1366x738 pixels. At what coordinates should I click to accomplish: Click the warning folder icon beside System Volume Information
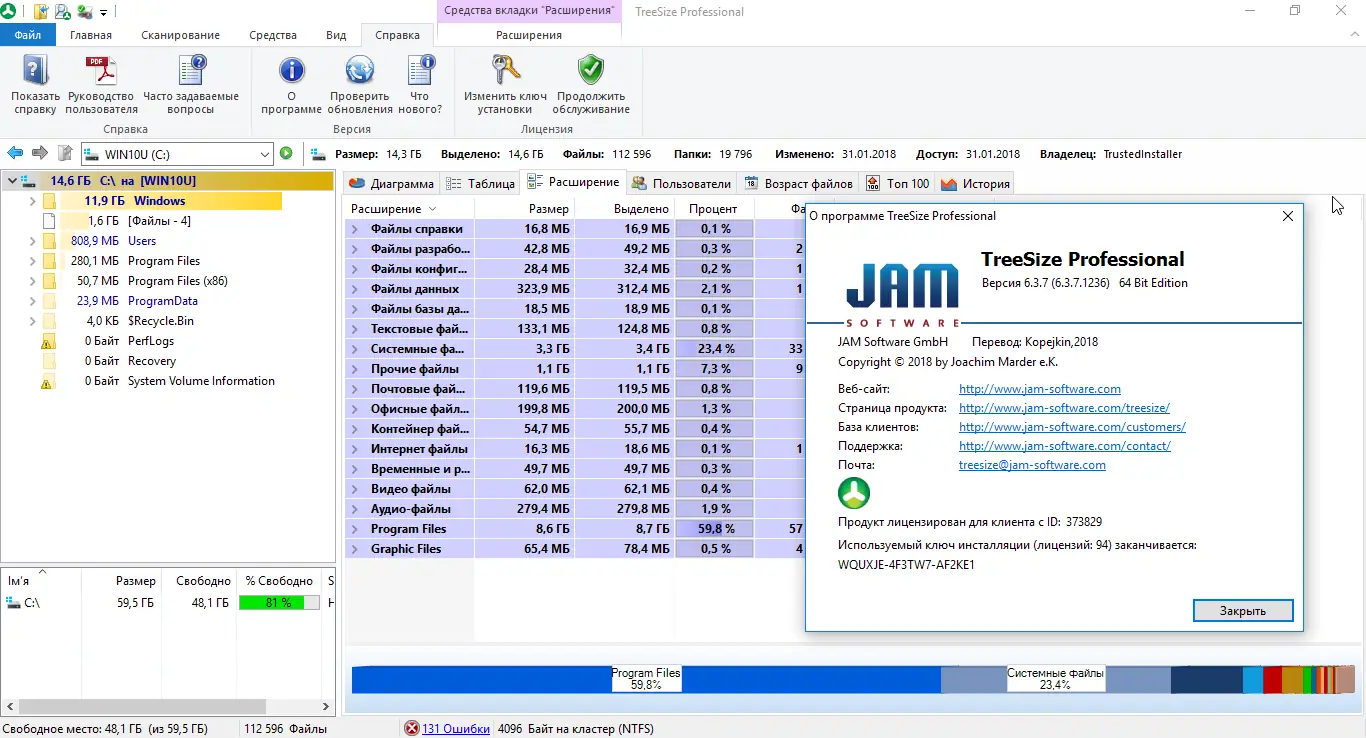(x=46, y=381)
